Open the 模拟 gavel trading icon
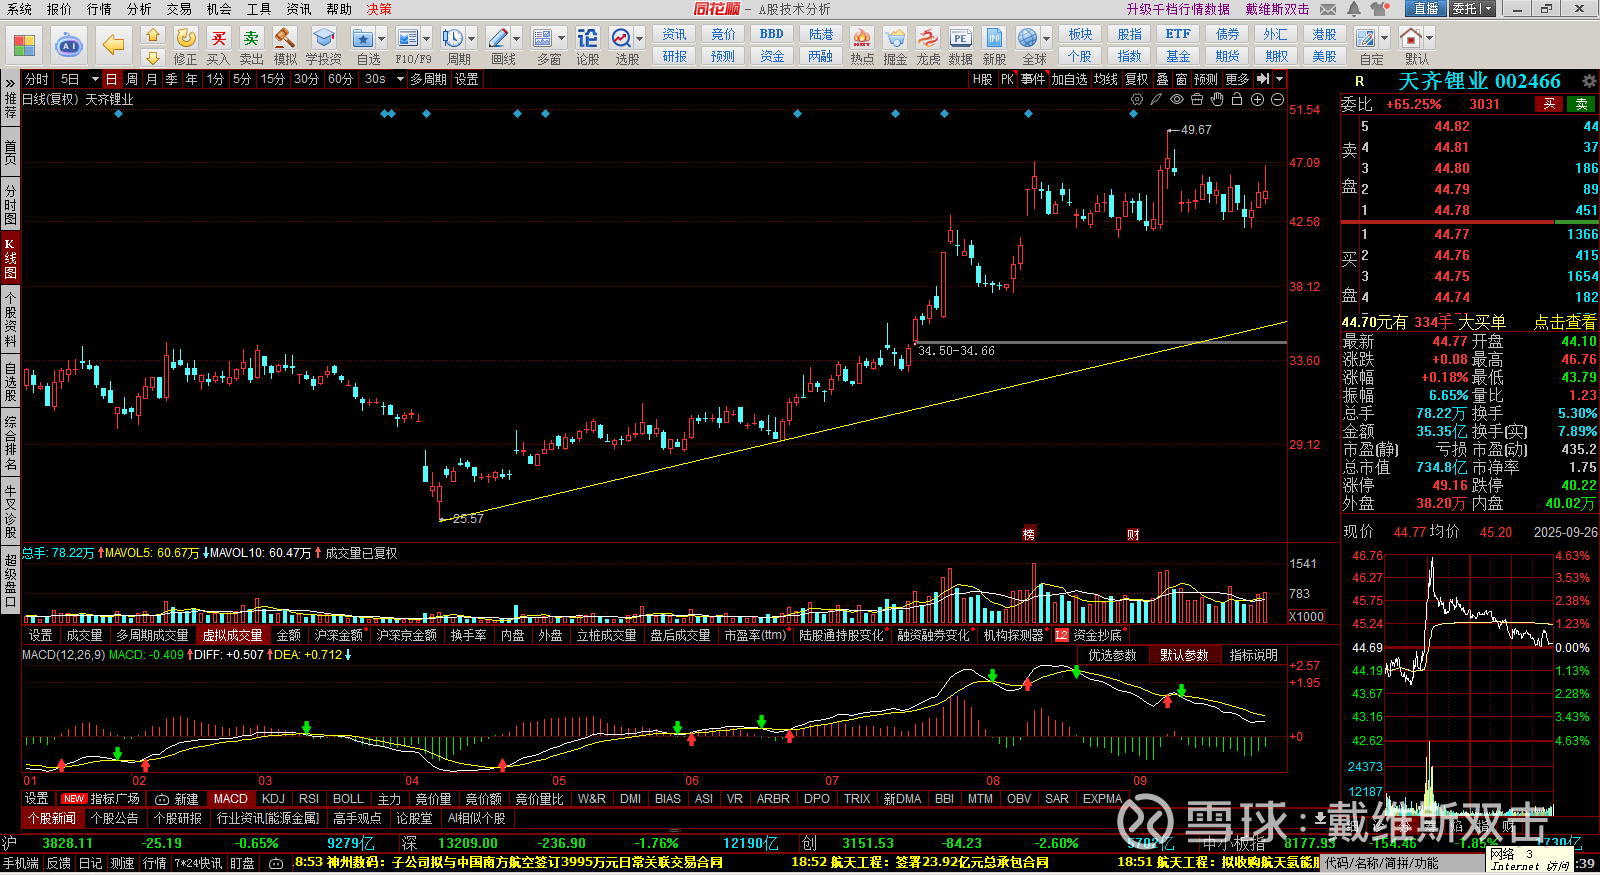Viewport: 1600px width, 875px height. [x=285, y=45]
